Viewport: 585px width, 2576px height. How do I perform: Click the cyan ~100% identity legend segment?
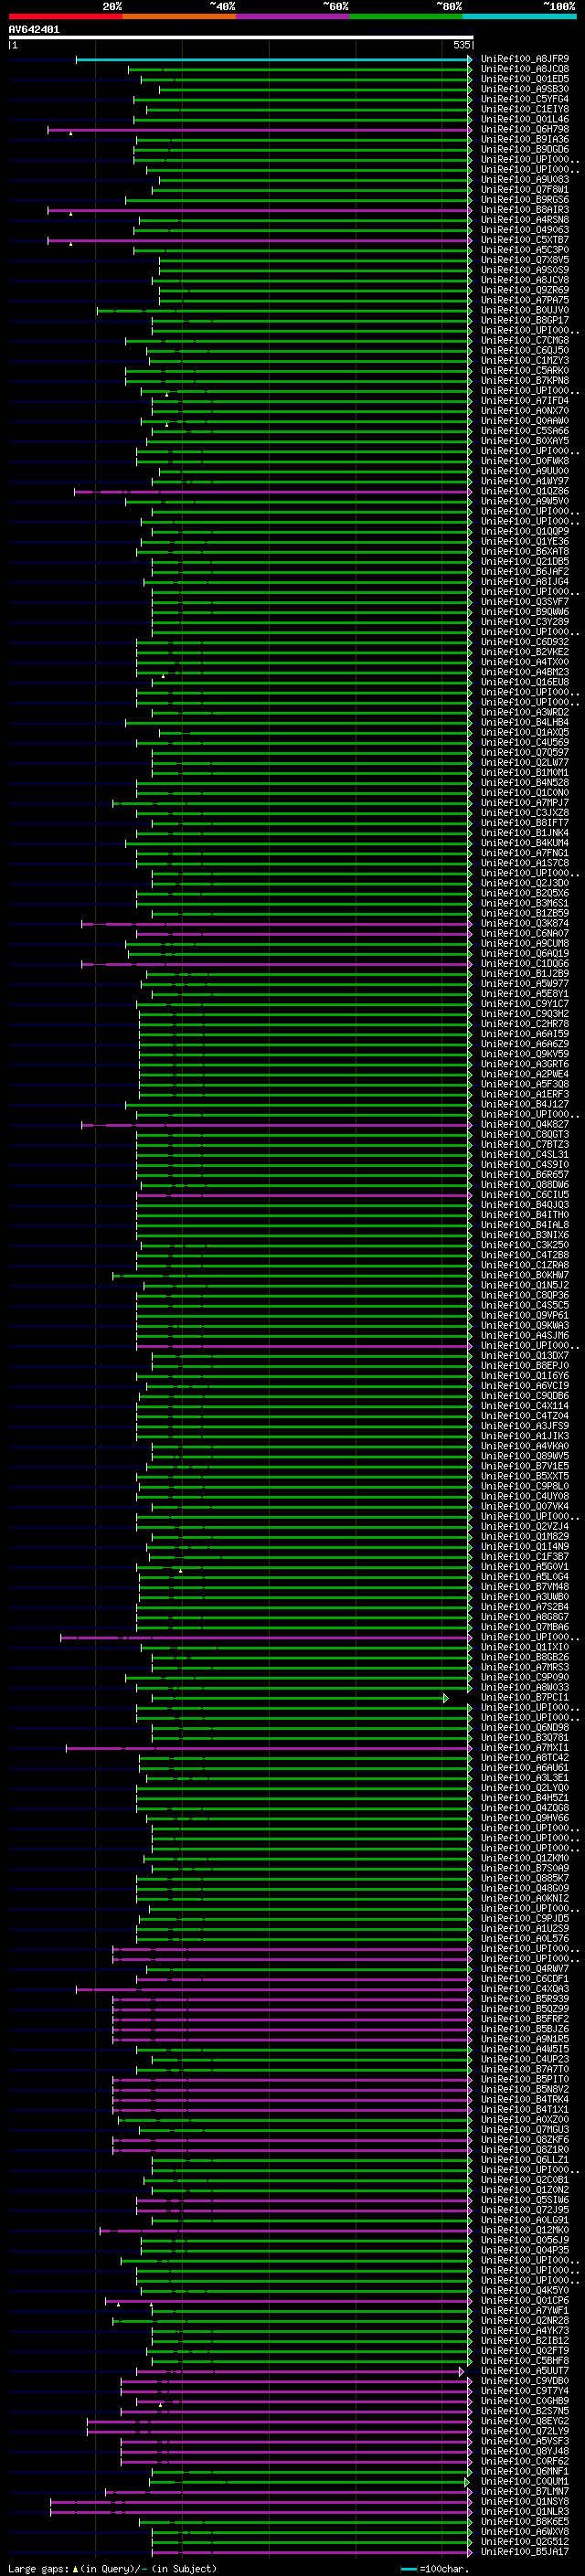pyautogui.click(x=520, y=16)
